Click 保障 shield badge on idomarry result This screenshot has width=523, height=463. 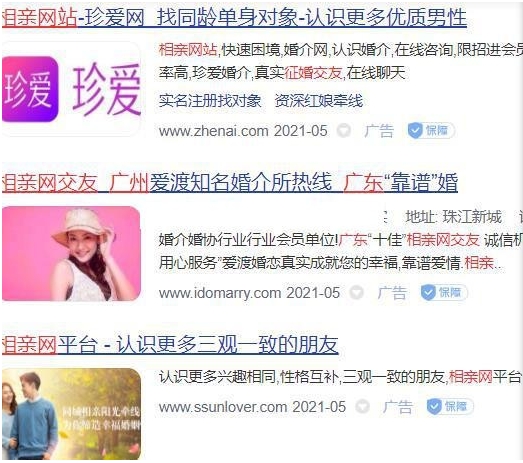[x=444, y=293]
